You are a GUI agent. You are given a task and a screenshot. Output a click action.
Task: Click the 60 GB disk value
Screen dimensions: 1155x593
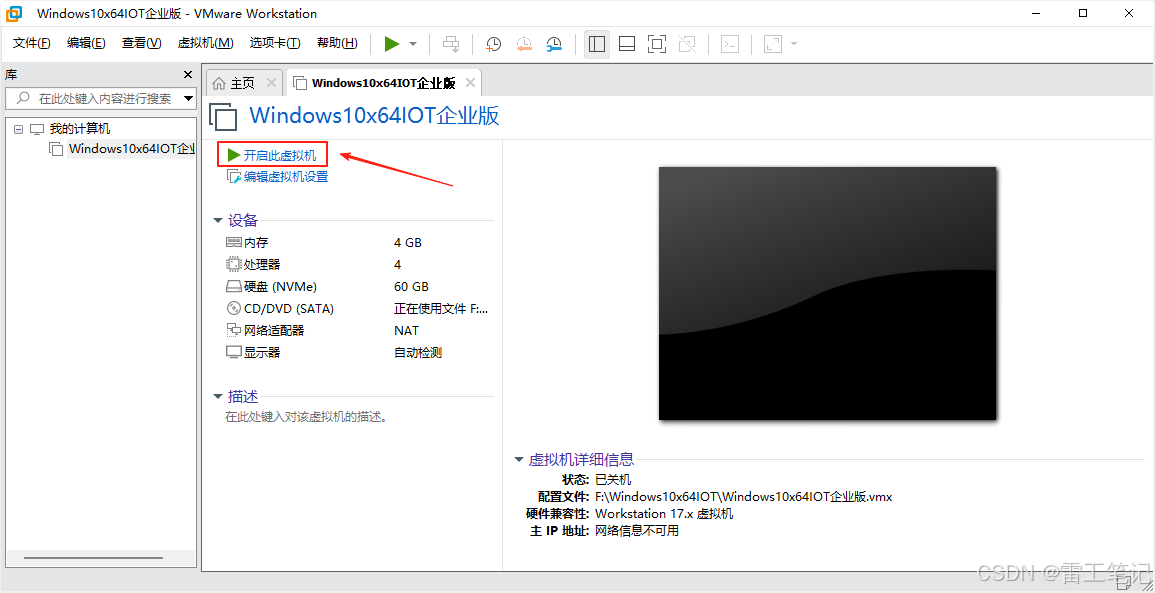click(x=411, y=287)
